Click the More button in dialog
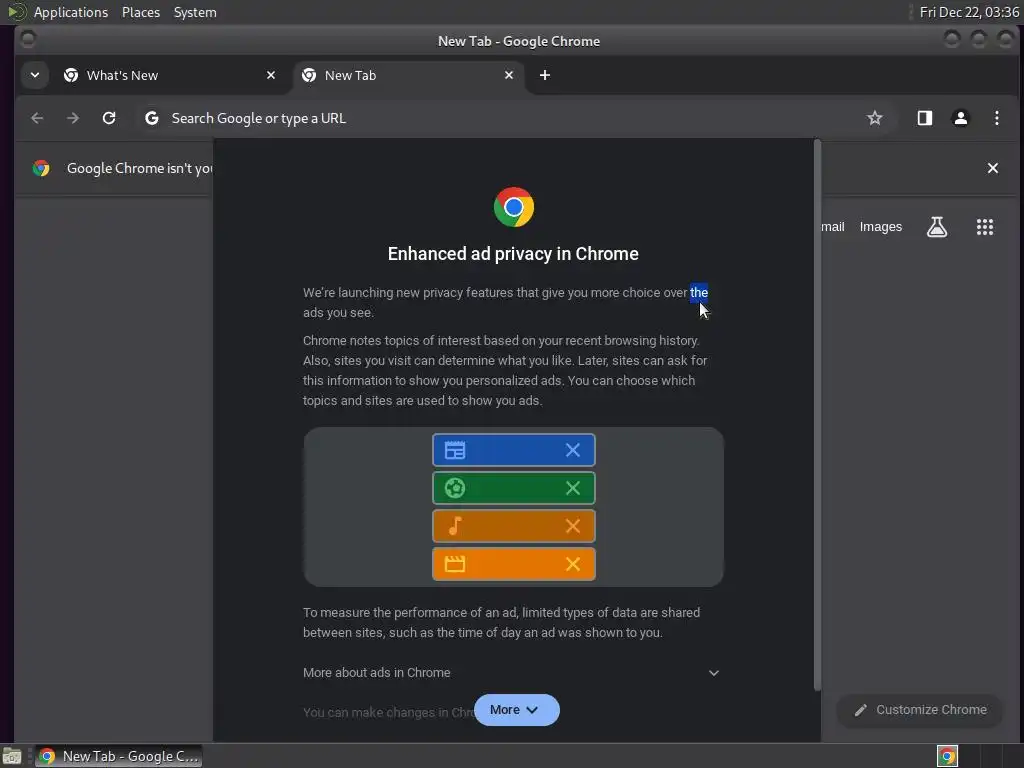1024x768 pixels. 517,710
